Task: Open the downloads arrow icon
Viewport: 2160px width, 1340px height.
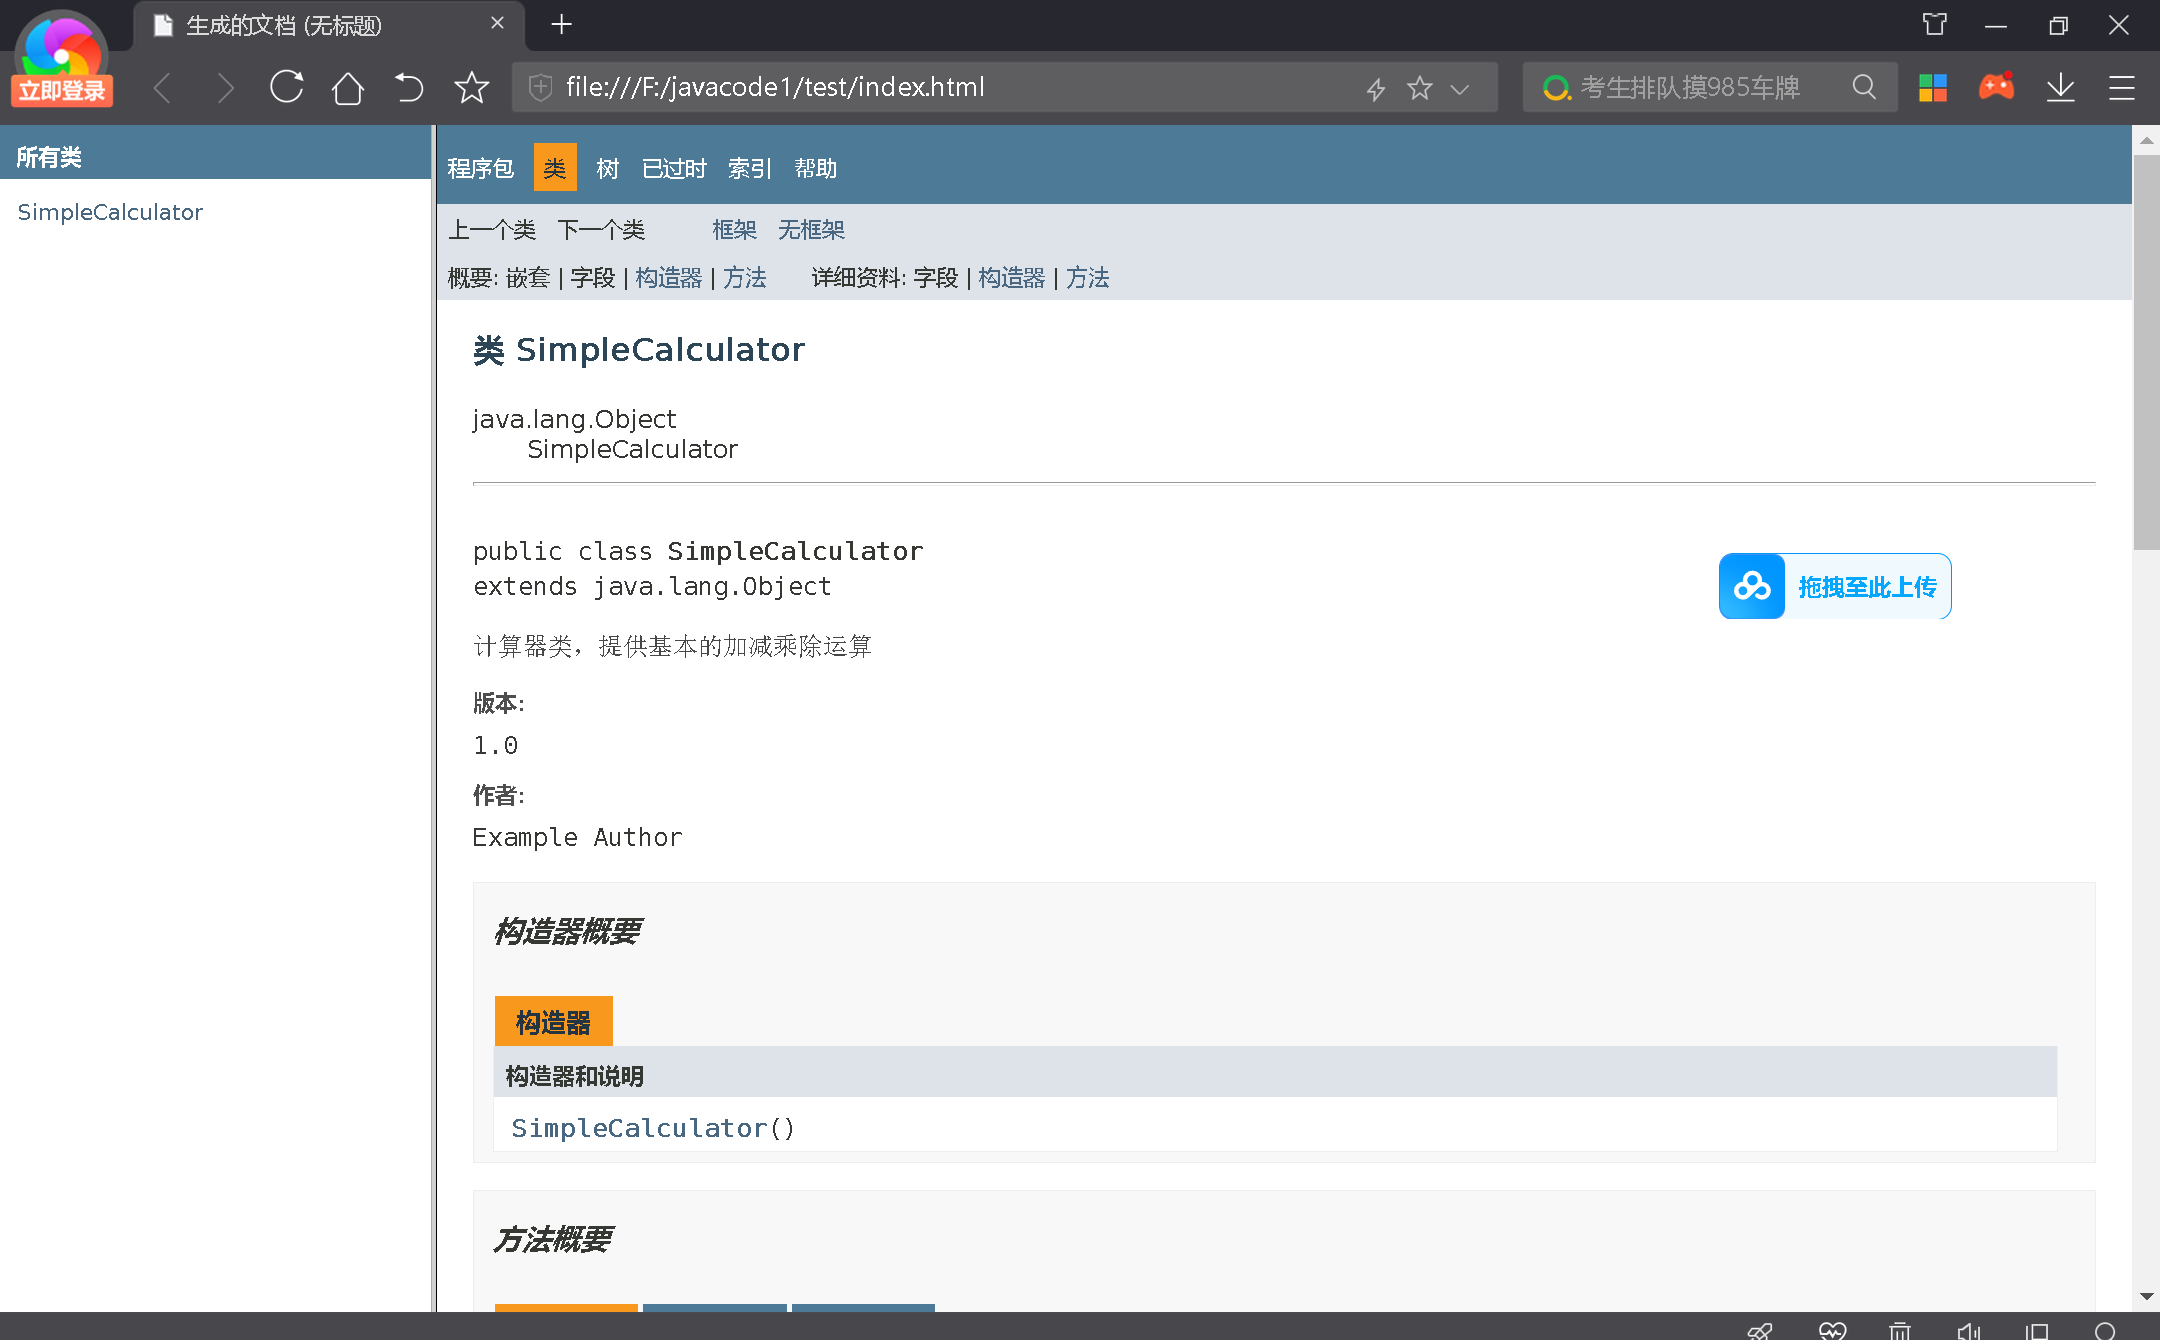Action: [x=2060, y=87]
